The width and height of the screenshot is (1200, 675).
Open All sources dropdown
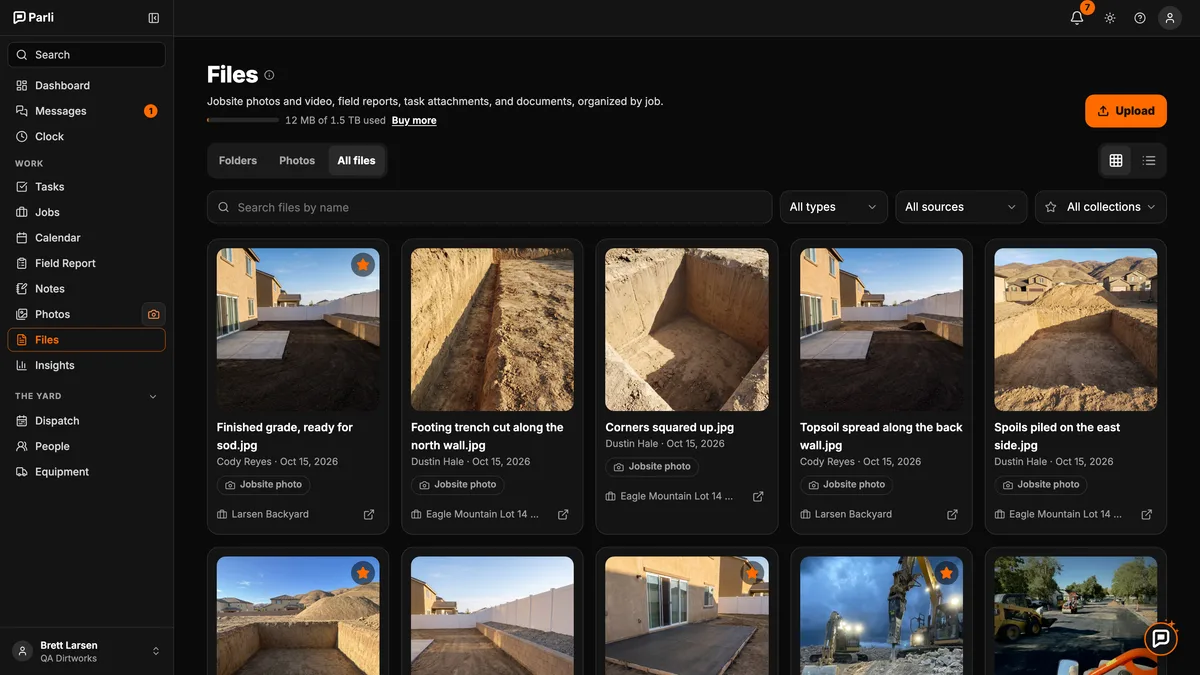[x=961, y=207]
